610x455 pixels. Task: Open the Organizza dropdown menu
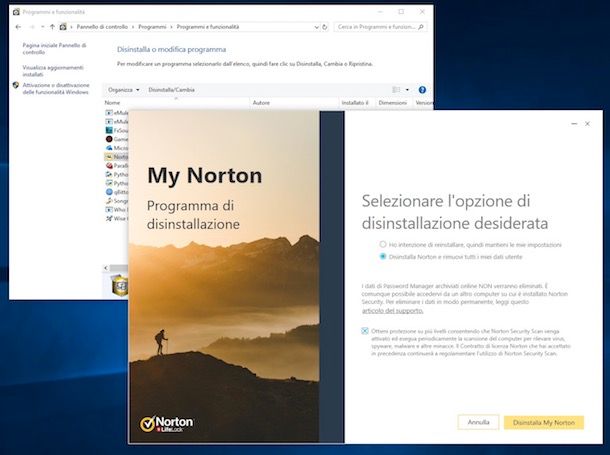pyautogui.click(x=123, y=90)
